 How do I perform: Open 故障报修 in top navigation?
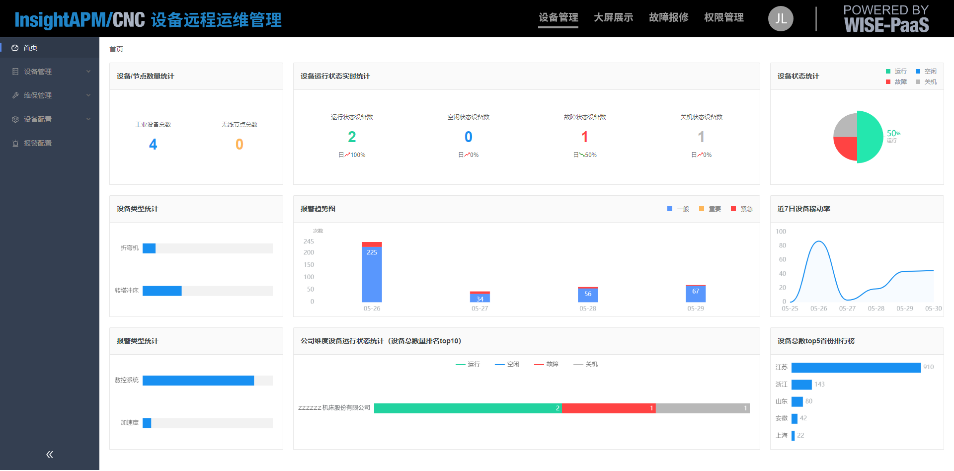coord(669,17)
